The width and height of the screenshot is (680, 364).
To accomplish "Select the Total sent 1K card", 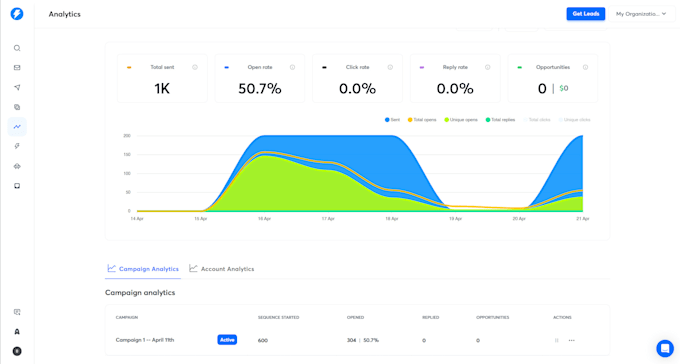I will pyautogui.click(x=162, y=79).
